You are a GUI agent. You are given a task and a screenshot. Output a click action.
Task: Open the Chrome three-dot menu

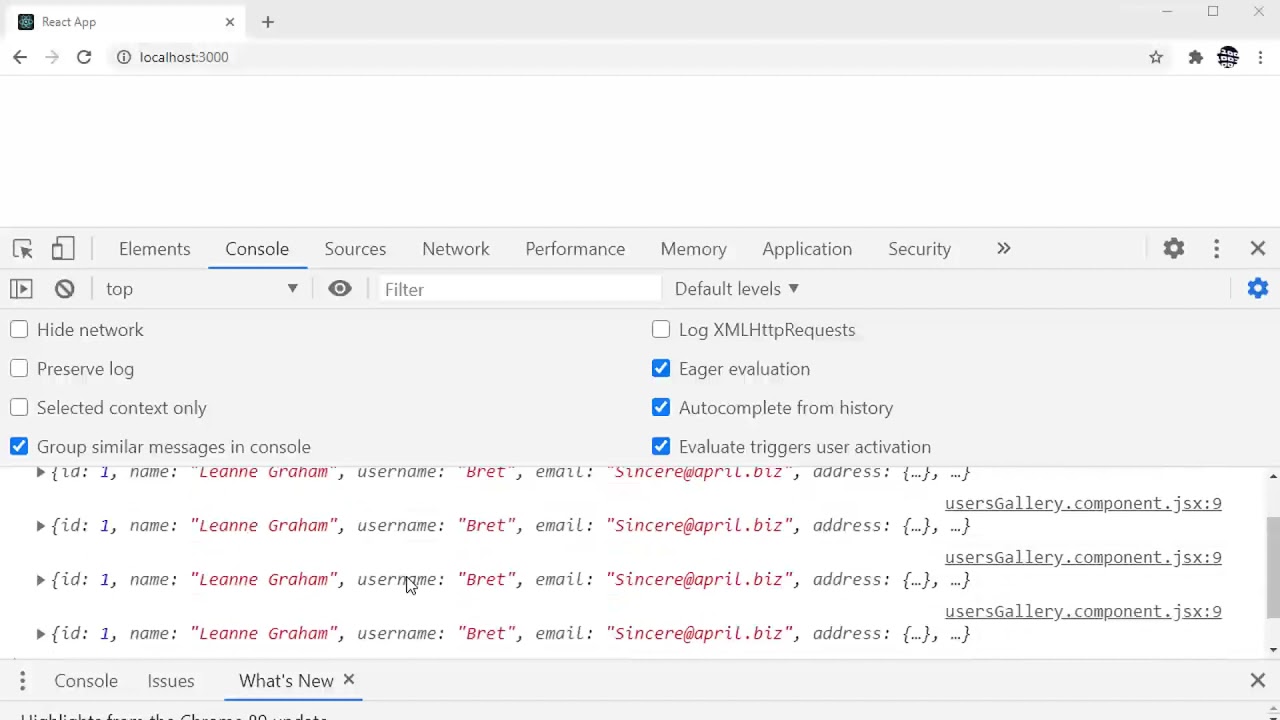point(1260,57)
